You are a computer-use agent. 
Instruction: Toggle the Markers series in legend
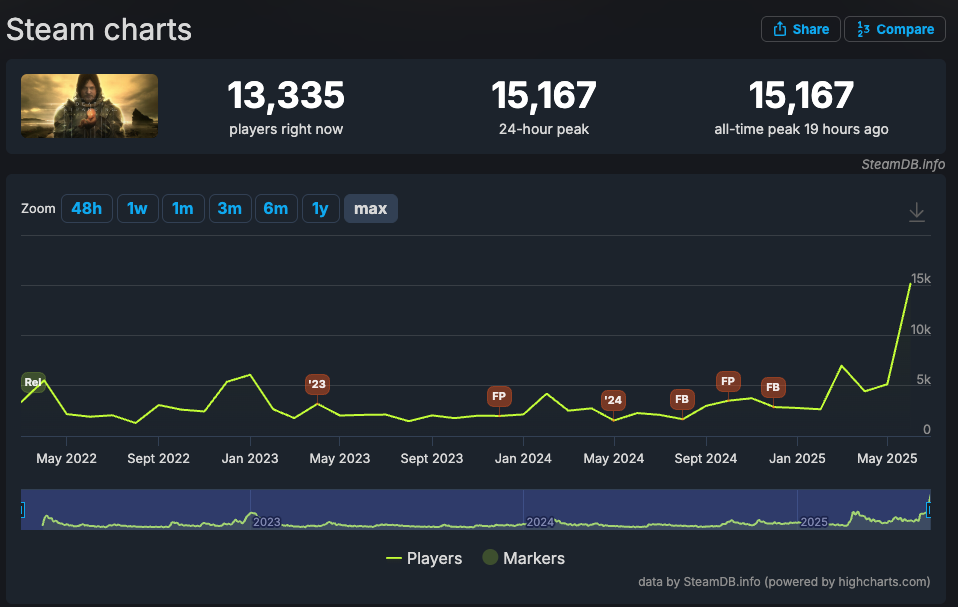click(x=524, y=558)
